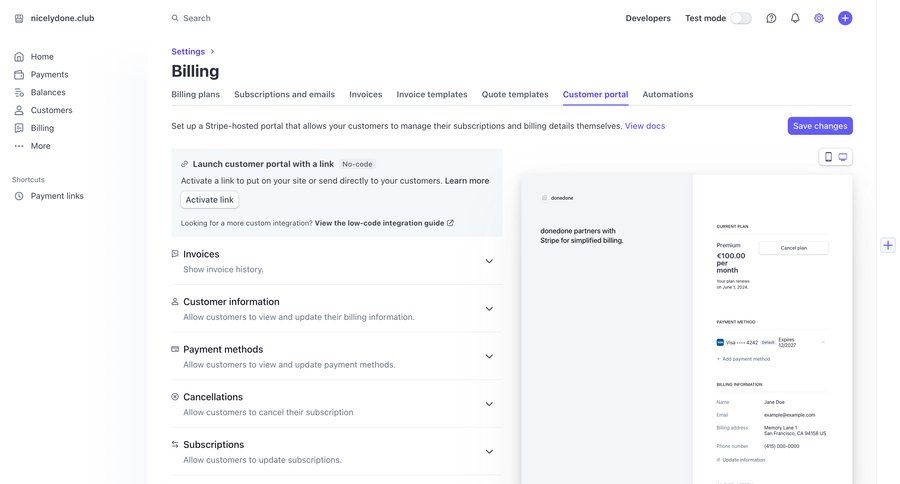Open settings gear icon

tap(818, 18)
